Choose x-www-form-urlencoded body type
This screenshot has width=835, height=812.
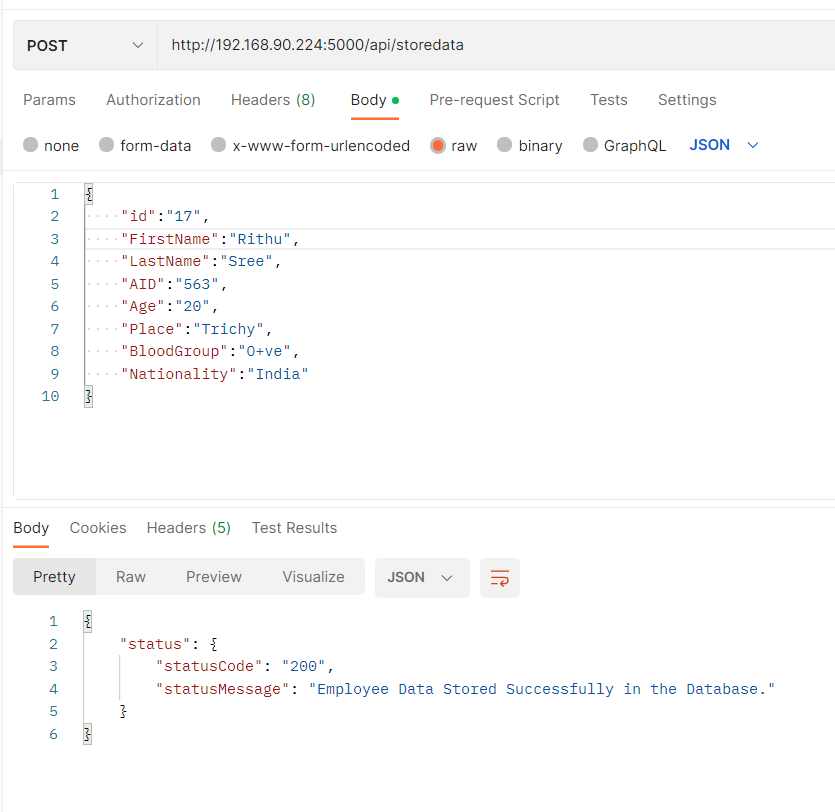(x=310, y=145)
